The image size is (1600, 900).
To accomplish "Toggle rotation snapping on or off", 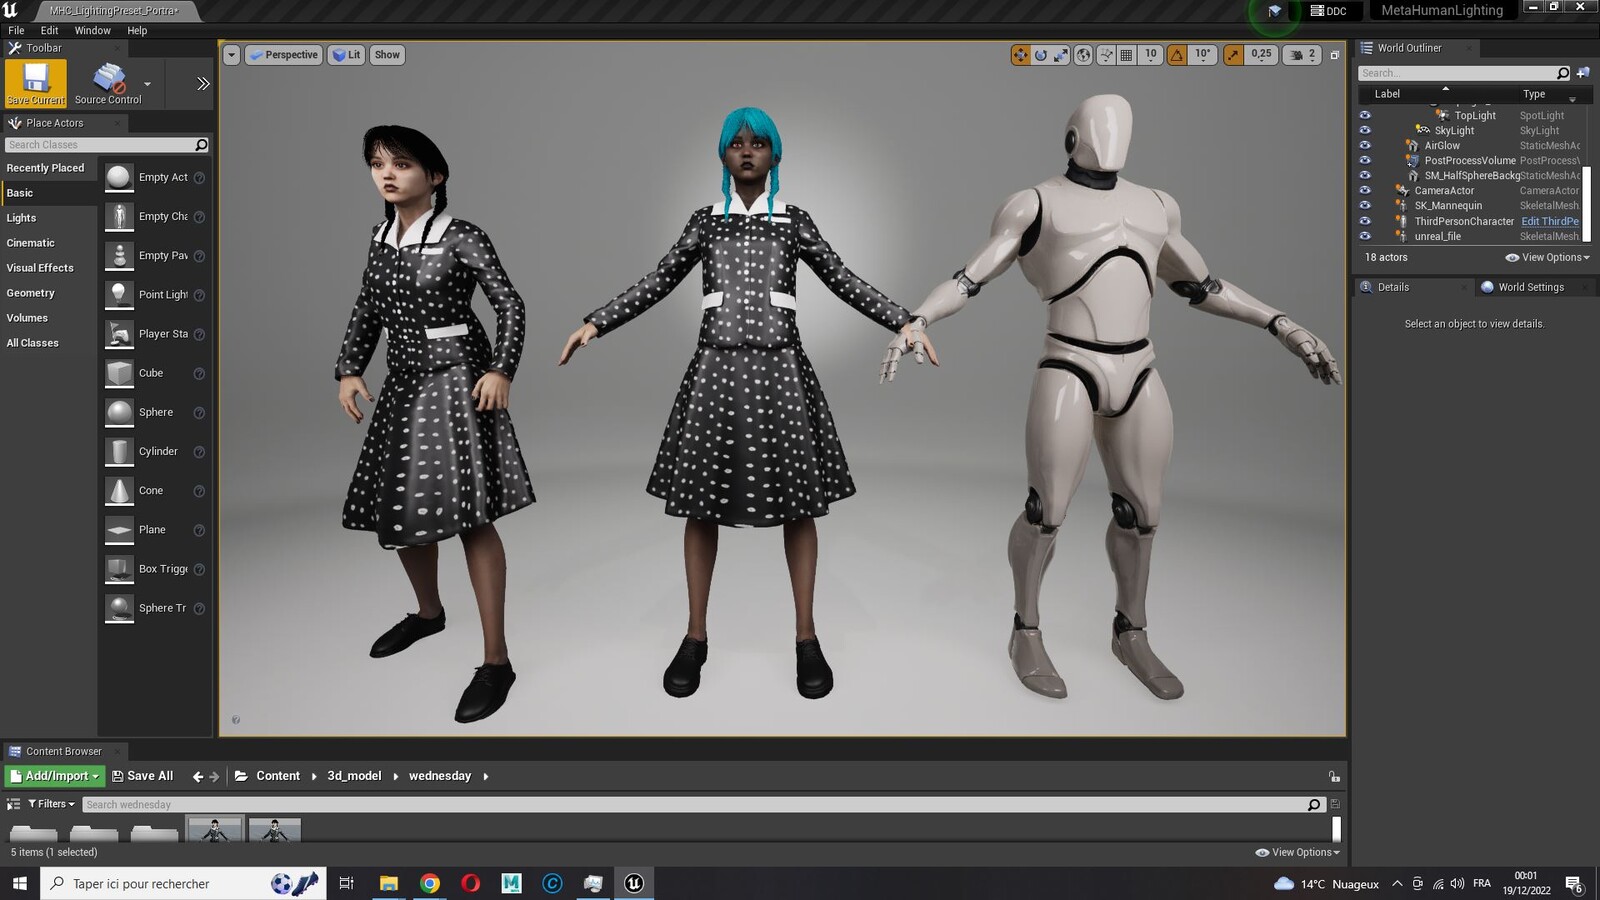I will click(x=1177, y=55).
